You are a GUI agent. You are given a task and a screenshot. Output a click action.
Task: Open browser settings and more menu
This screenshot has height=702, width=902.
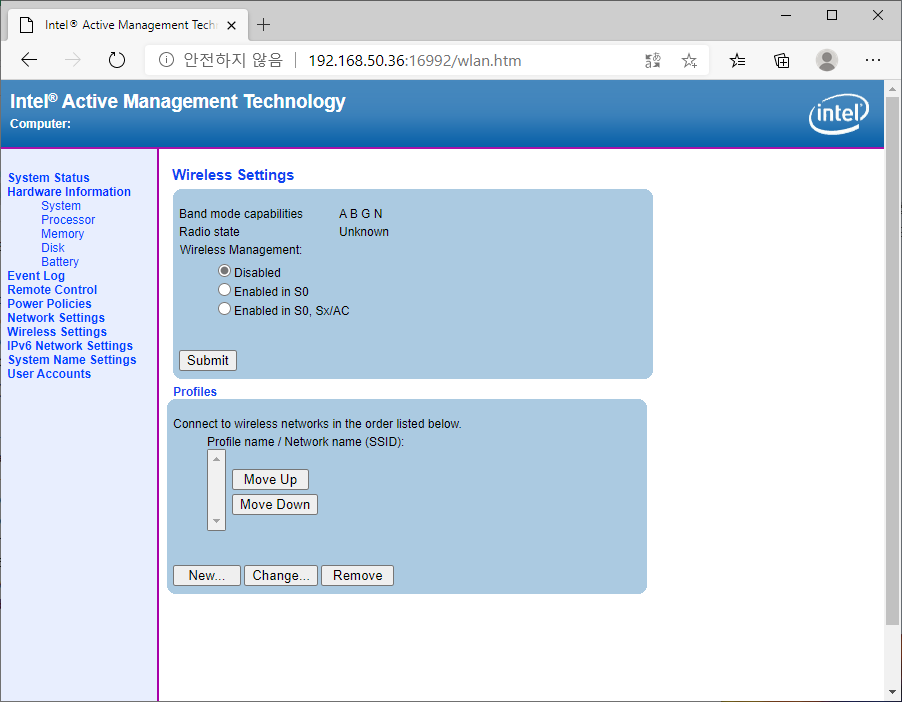click(873, 60)
